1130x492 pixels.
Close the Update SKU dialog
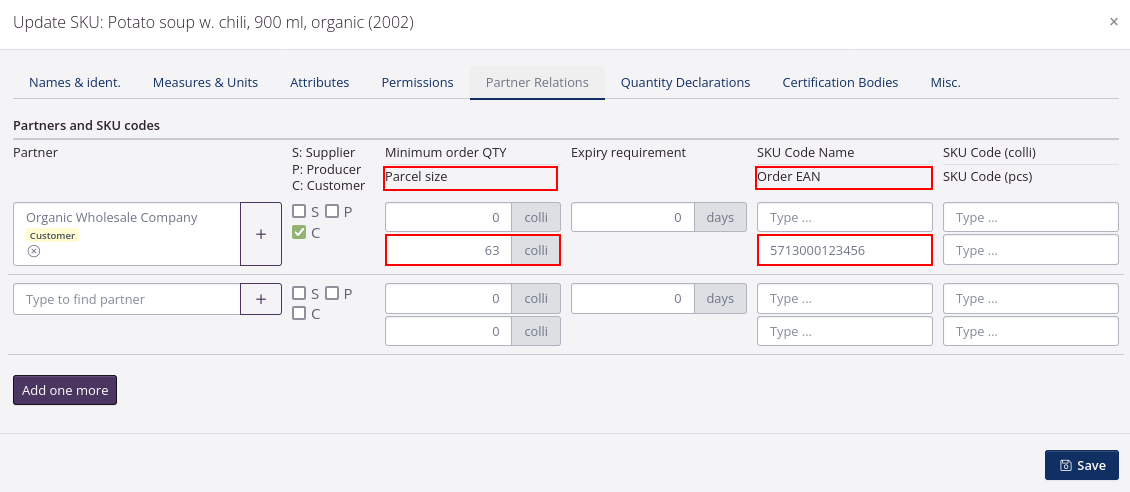coord(1113,22)
